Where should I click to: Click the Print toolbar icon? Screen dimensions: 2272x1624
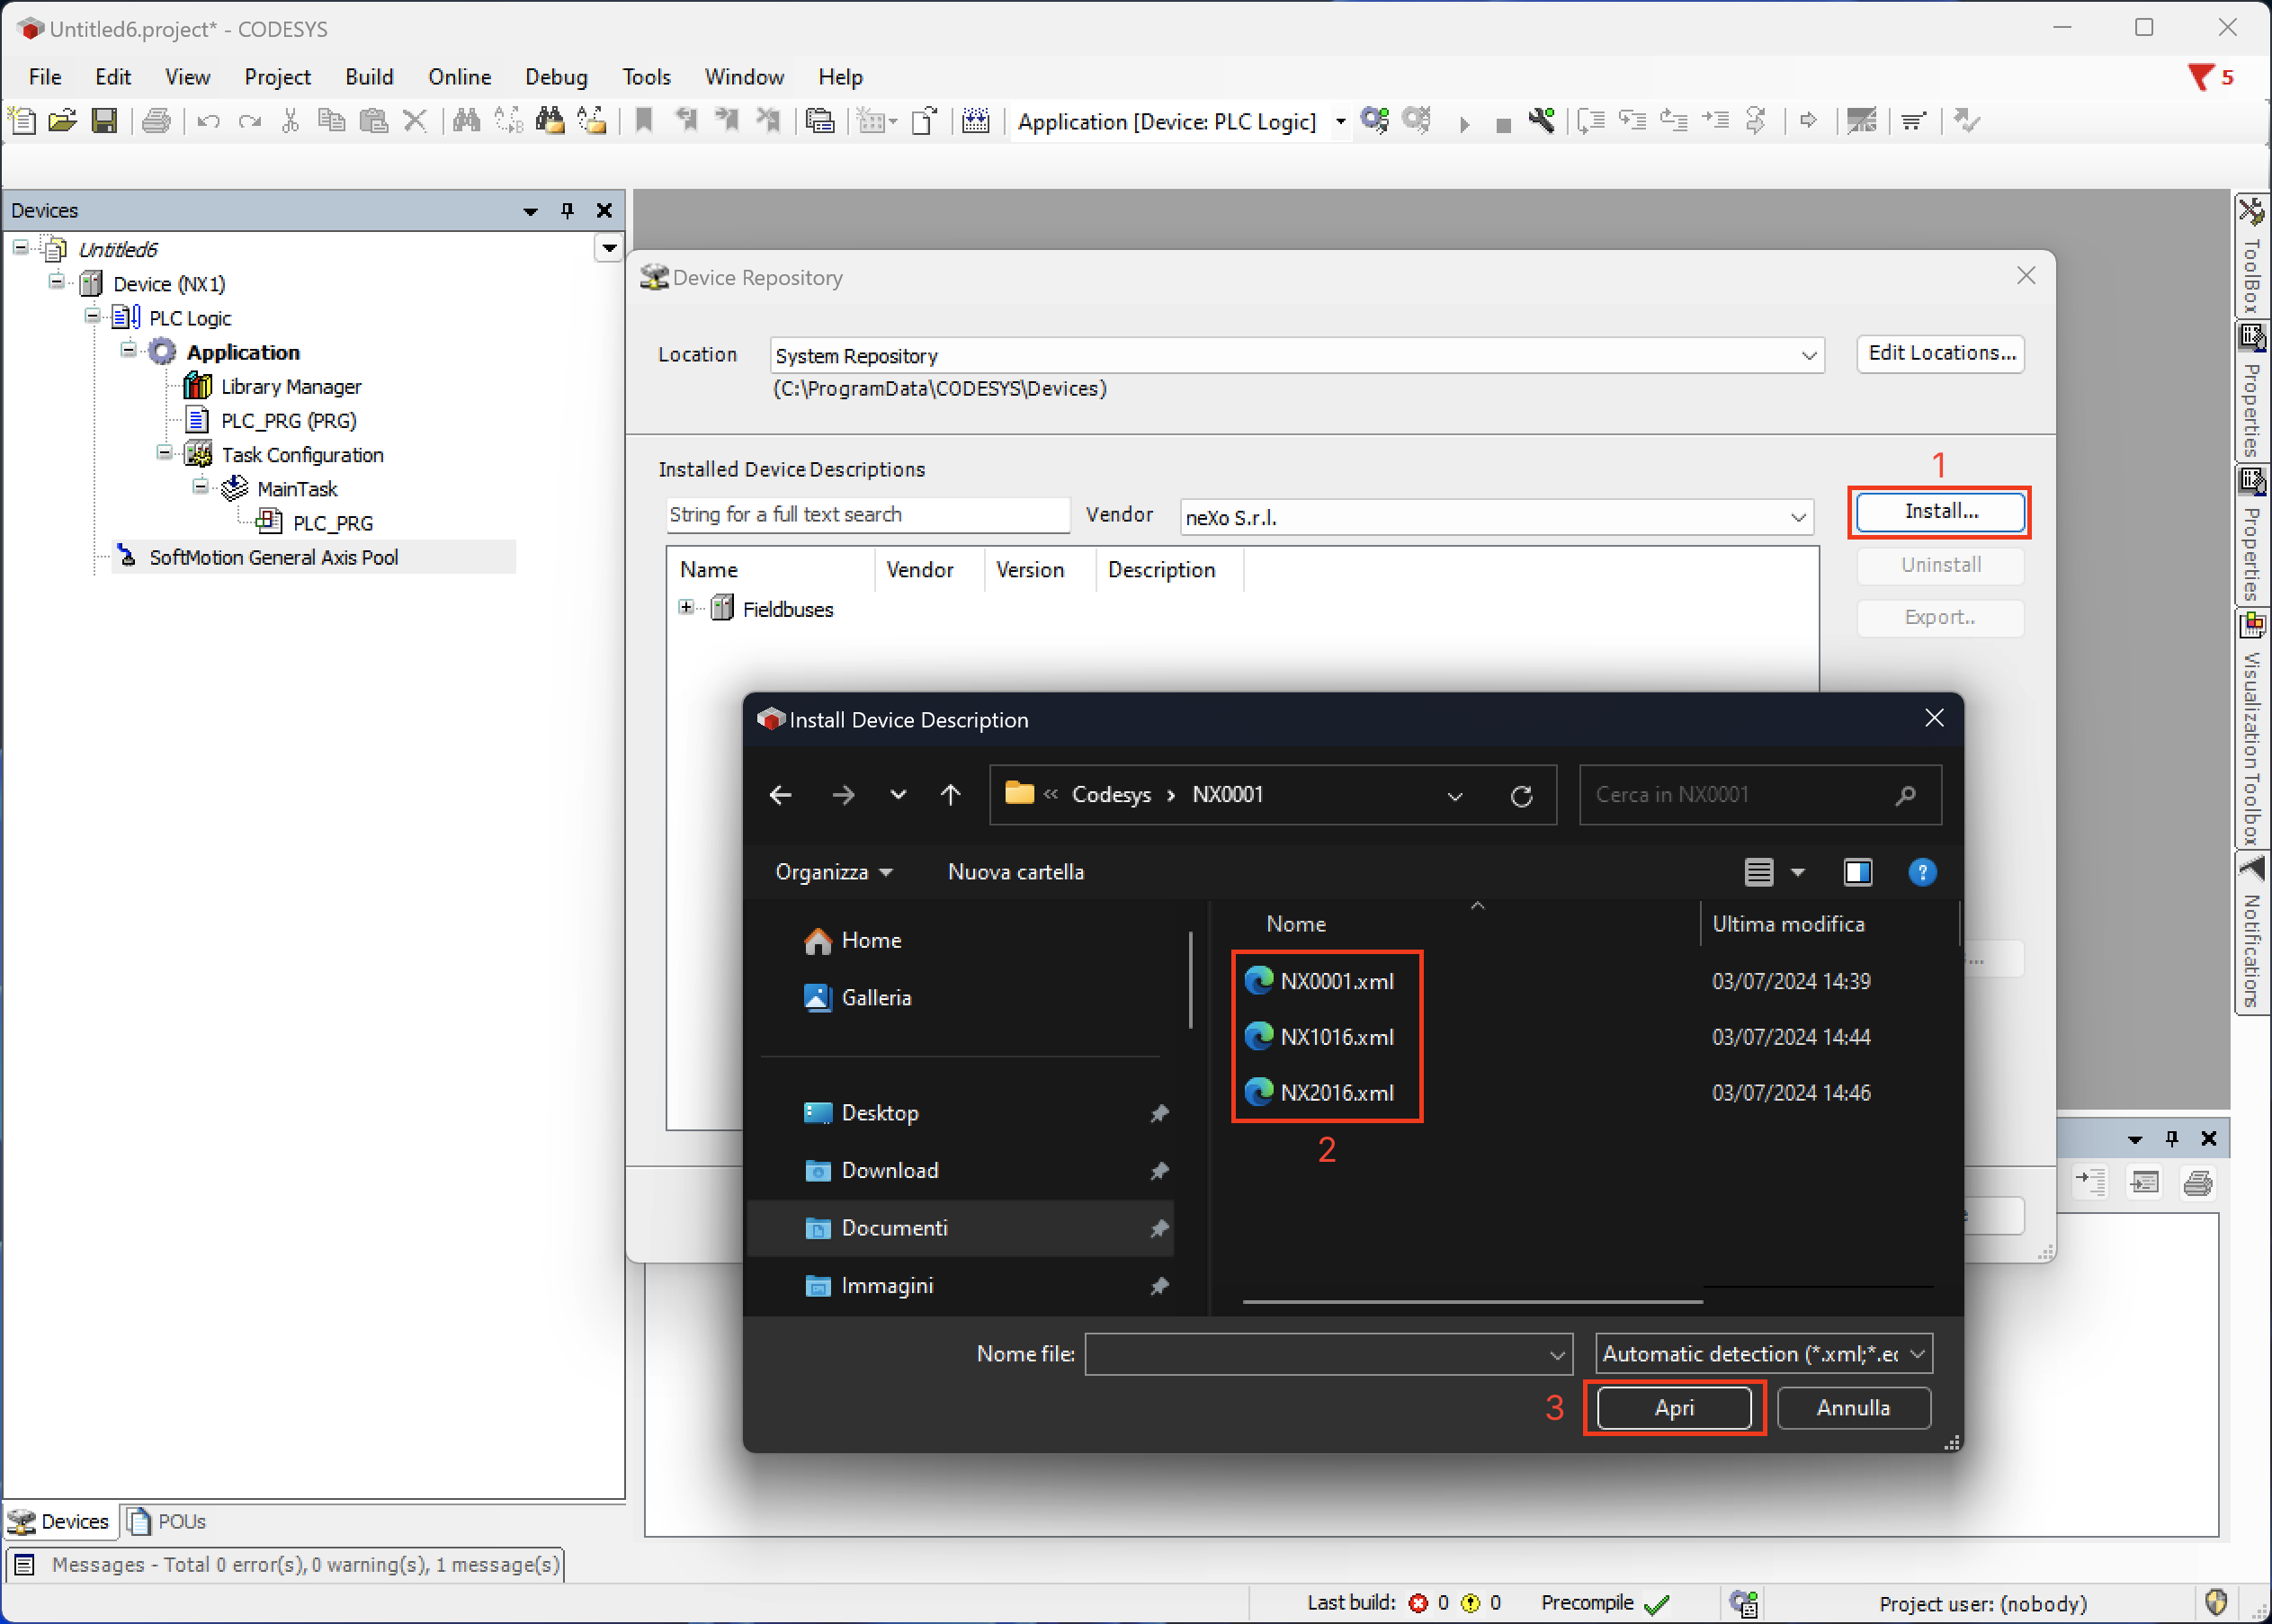tap(156, 121)
